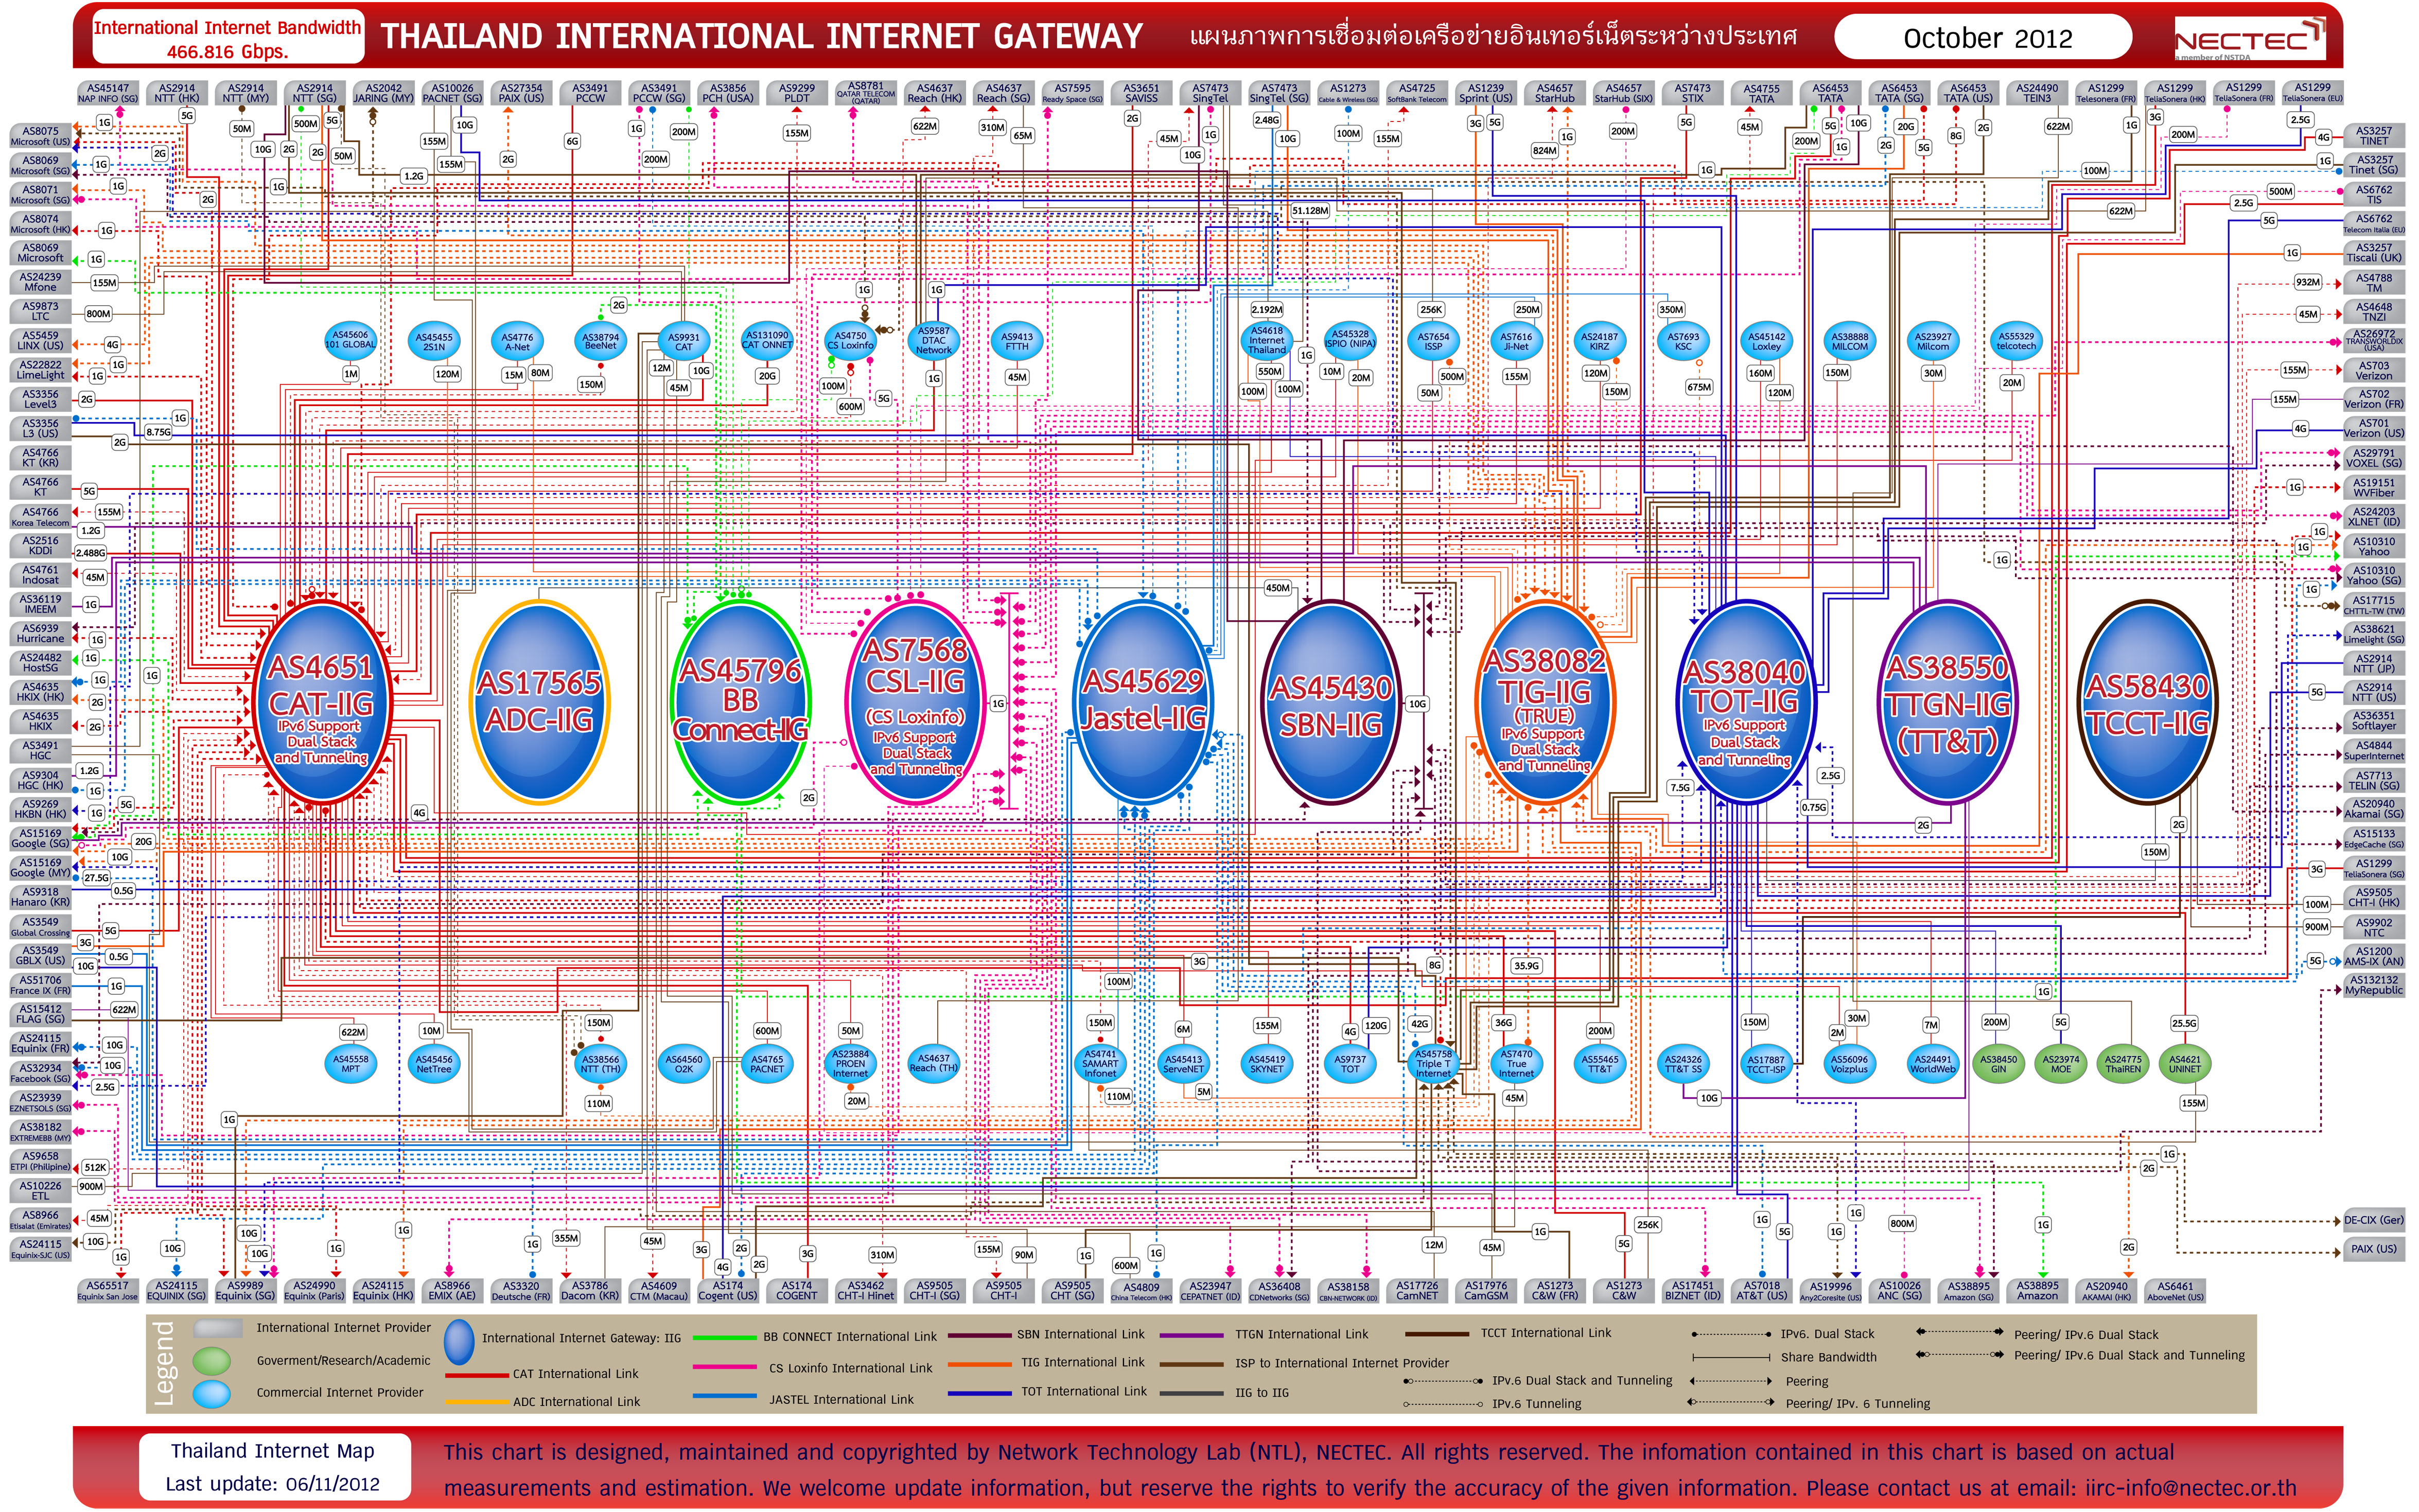Click the iirc-info@nectec.or.th email address
Image resolution: width=2419 pixels, height=1512 pixels.
tap(2190, 1487)
